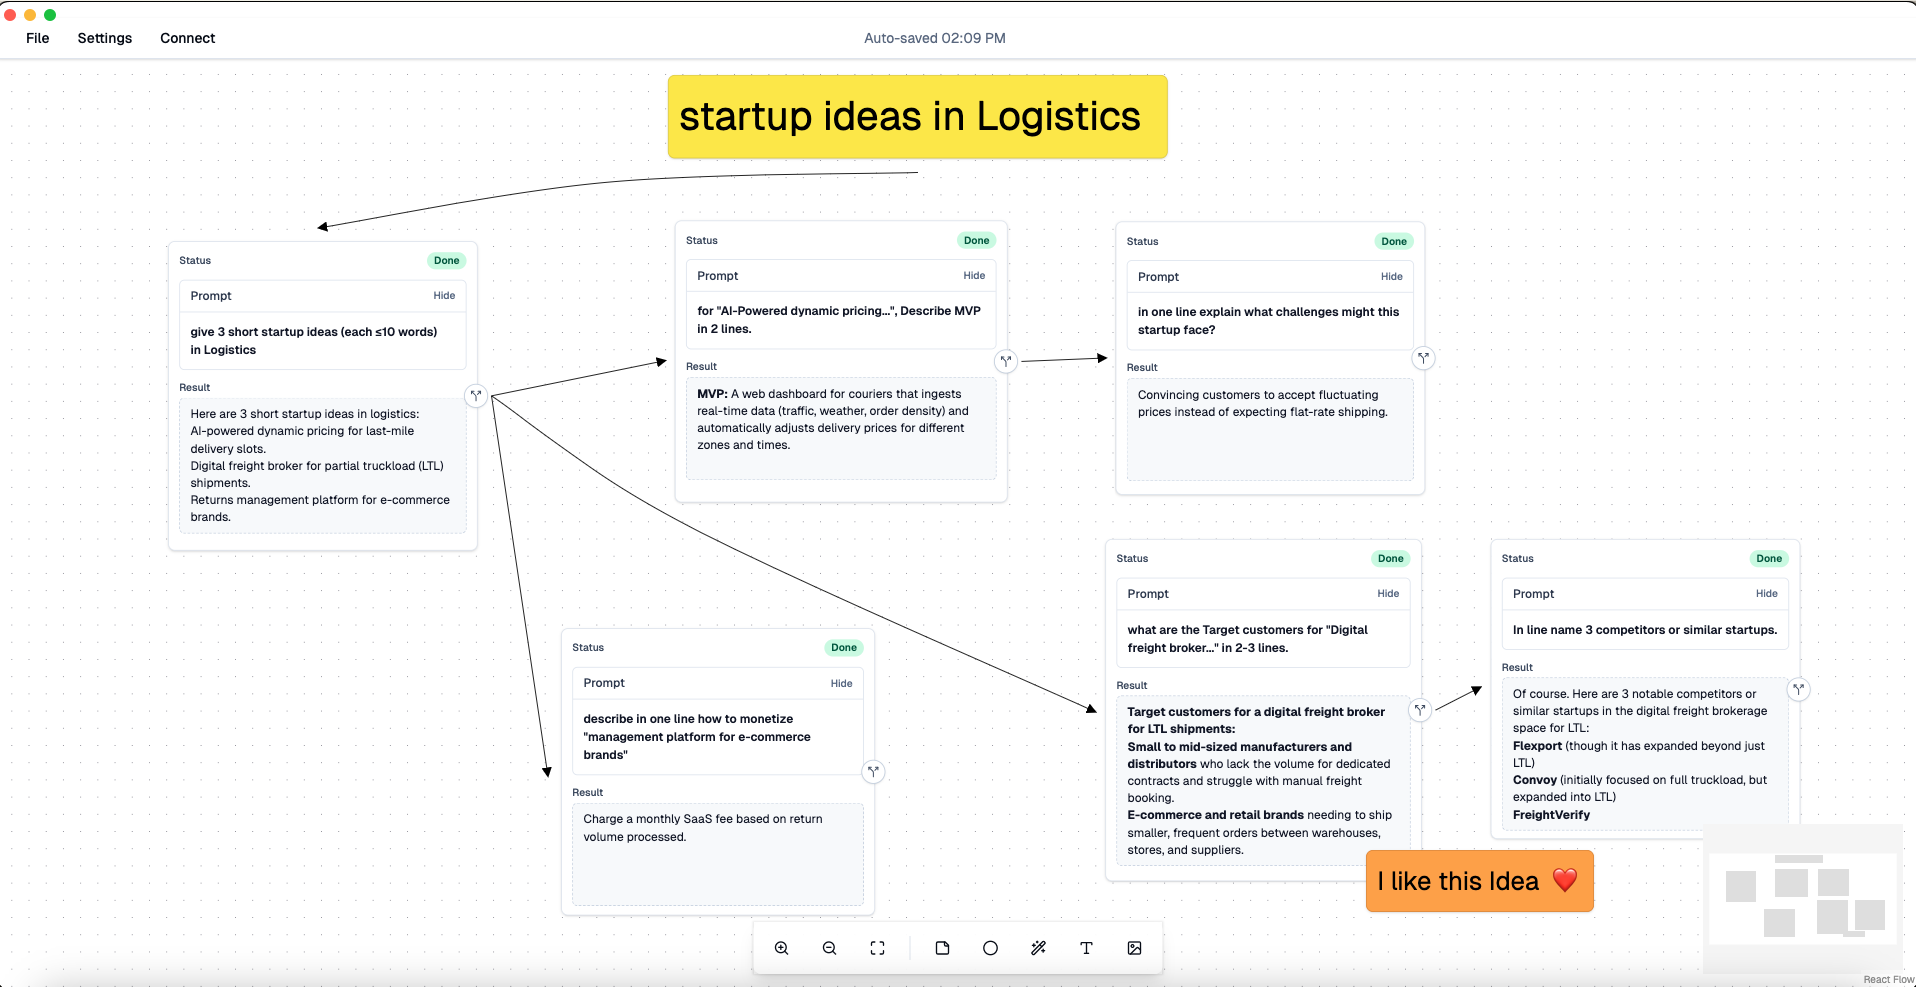Click Done status badge on 'Describe MVP' node

tap(976, 241)
